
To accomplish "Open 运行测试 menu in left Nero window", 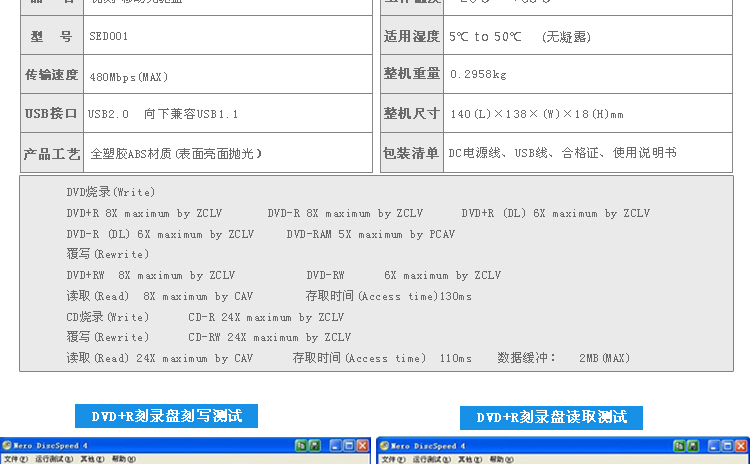I will (x=51, y=459).
